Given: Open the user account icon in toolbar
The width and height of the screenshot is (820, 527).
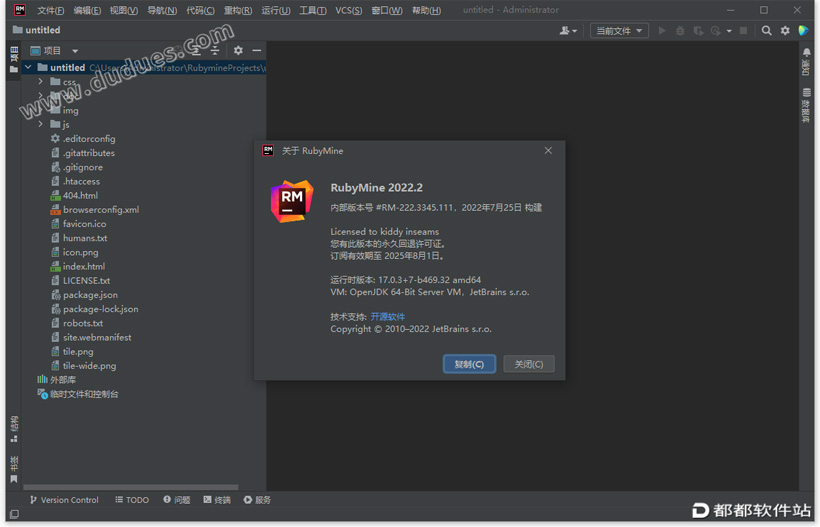Looking at the screenshot, I should [x=568, y=31].
